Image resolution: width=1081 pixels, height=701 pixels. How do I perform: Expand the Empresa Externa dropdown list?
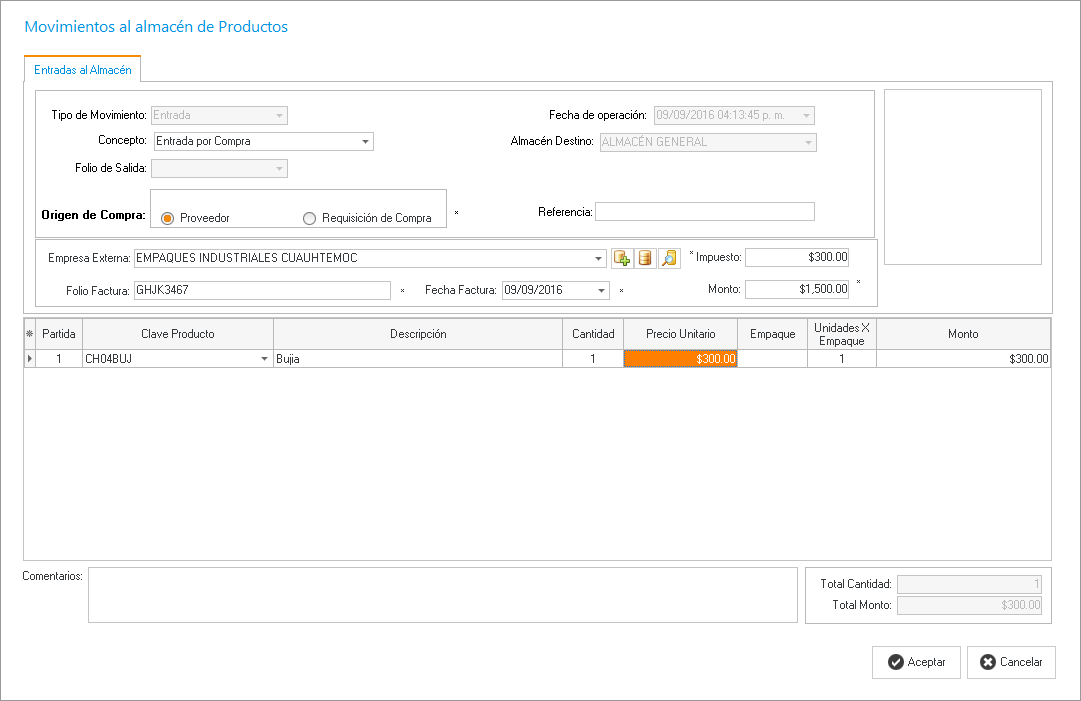[598, 259]
